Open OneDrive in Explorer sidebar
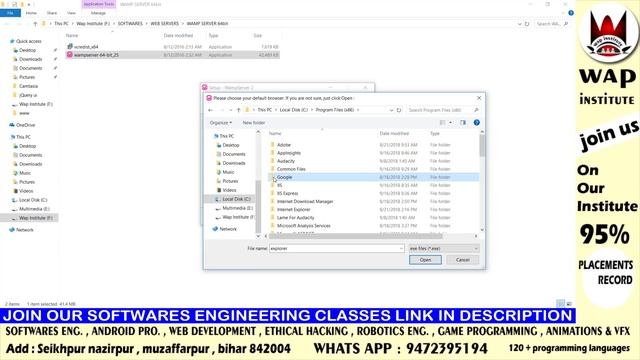640x360 pixels. 25,125
